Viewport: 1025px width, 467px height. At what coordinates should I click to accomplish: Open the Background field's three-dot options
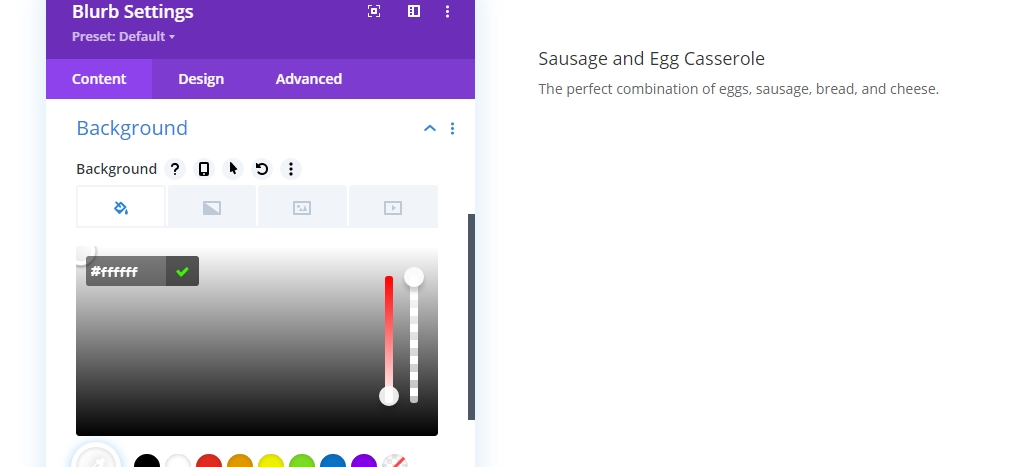click(x=291, y=169)
